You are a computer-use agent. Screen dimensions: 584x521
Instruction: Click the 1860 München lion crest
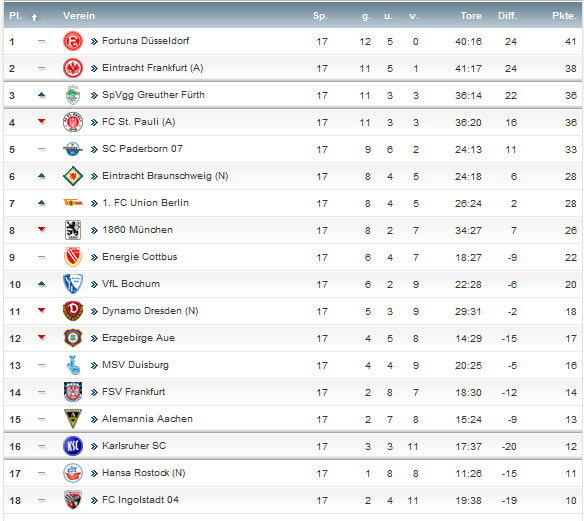point(73,230)
